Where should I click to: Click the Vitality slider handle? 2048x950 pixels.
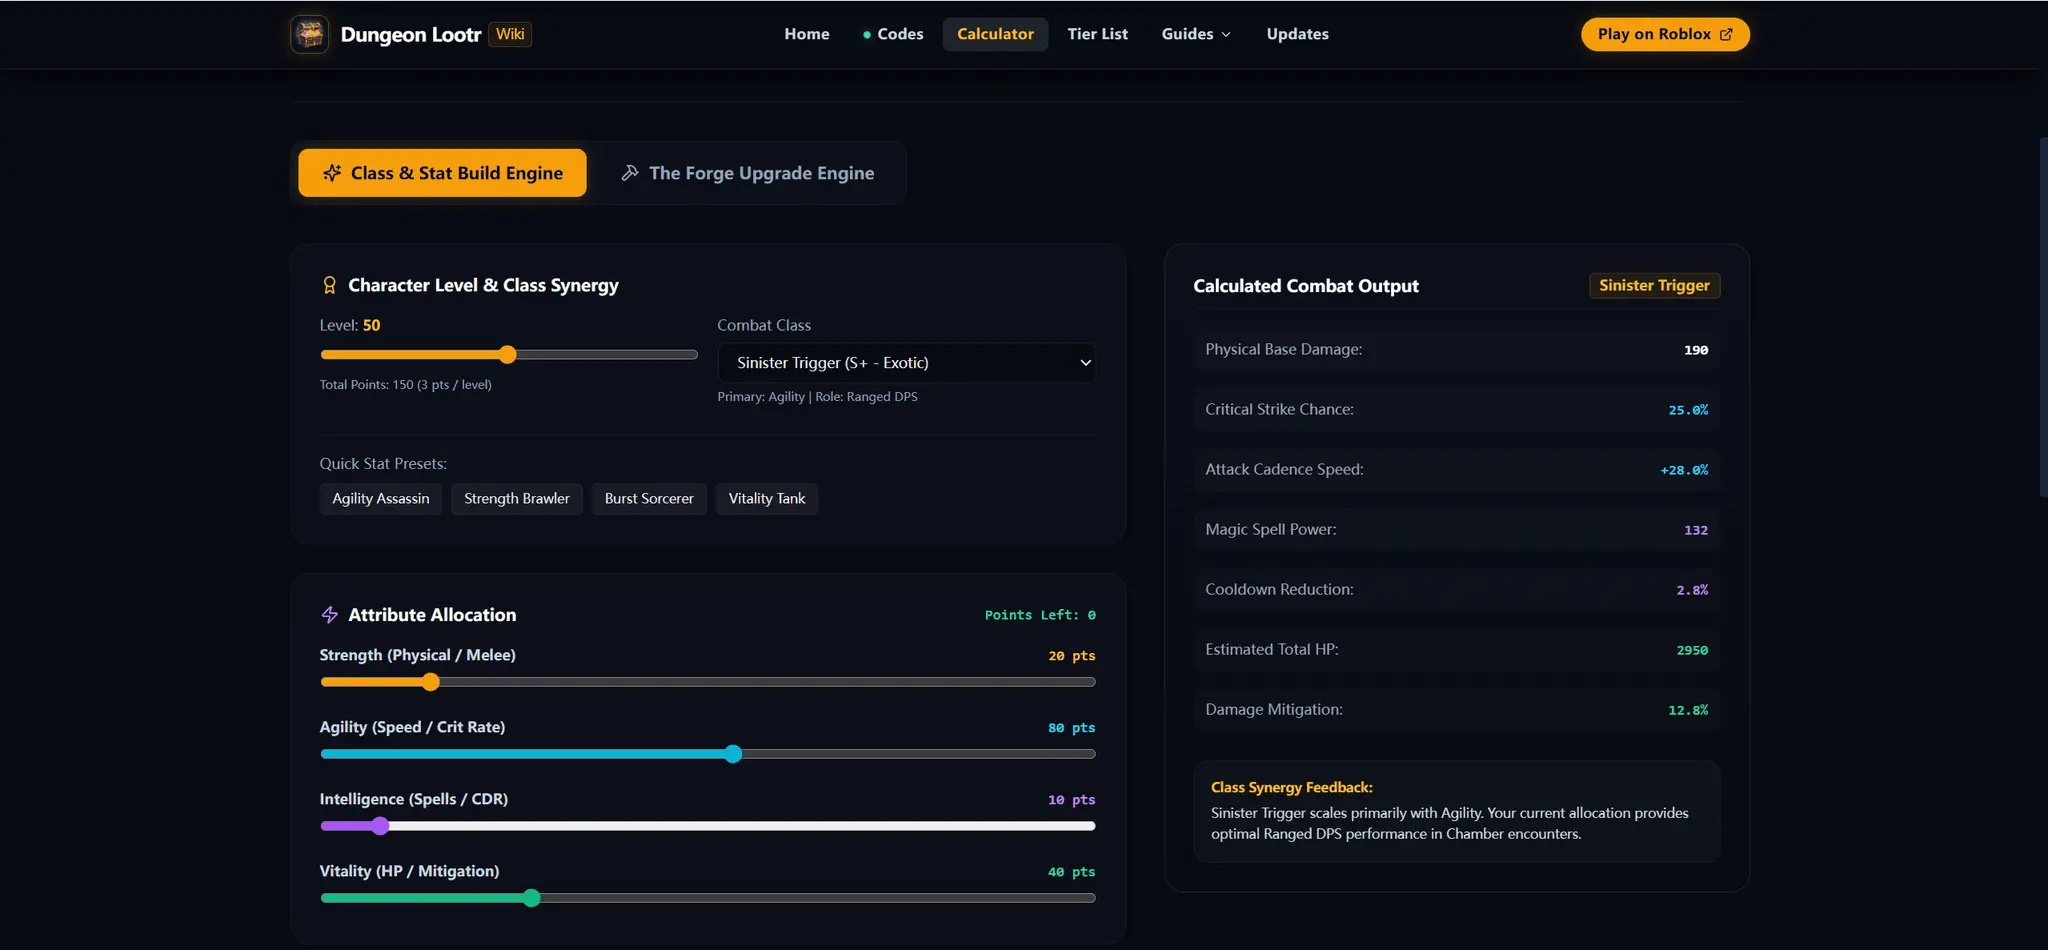click(x=532, y=898)
